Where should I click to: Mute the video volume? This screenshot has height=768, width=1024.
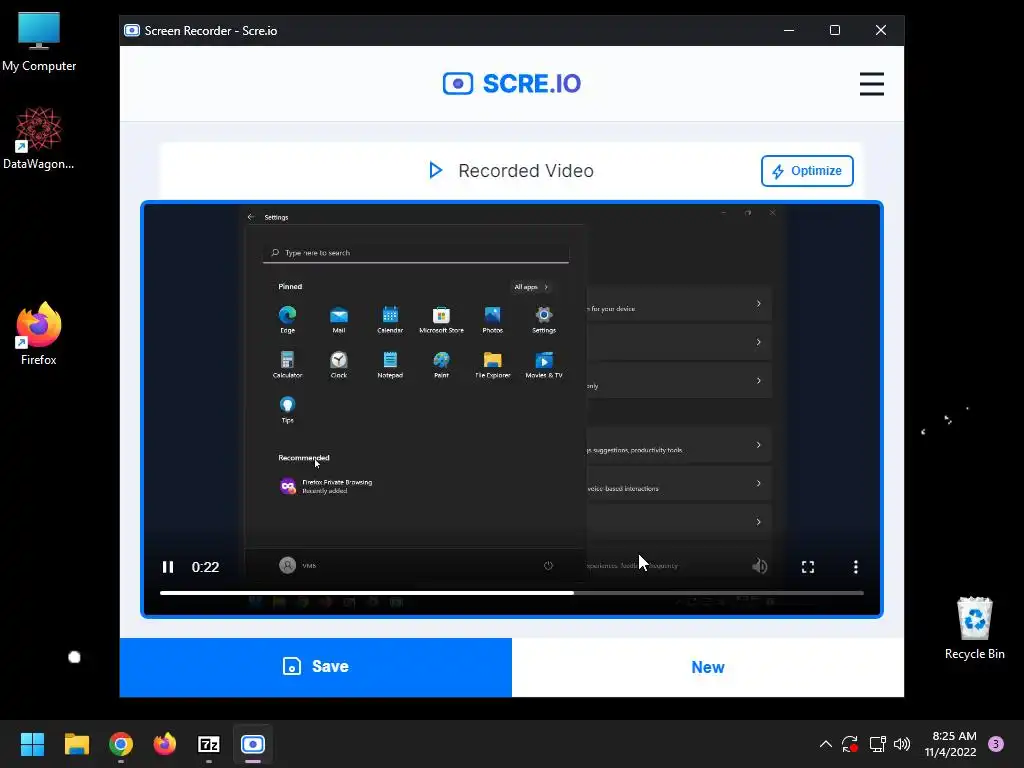pyautogui.click(x=760, y=566)
